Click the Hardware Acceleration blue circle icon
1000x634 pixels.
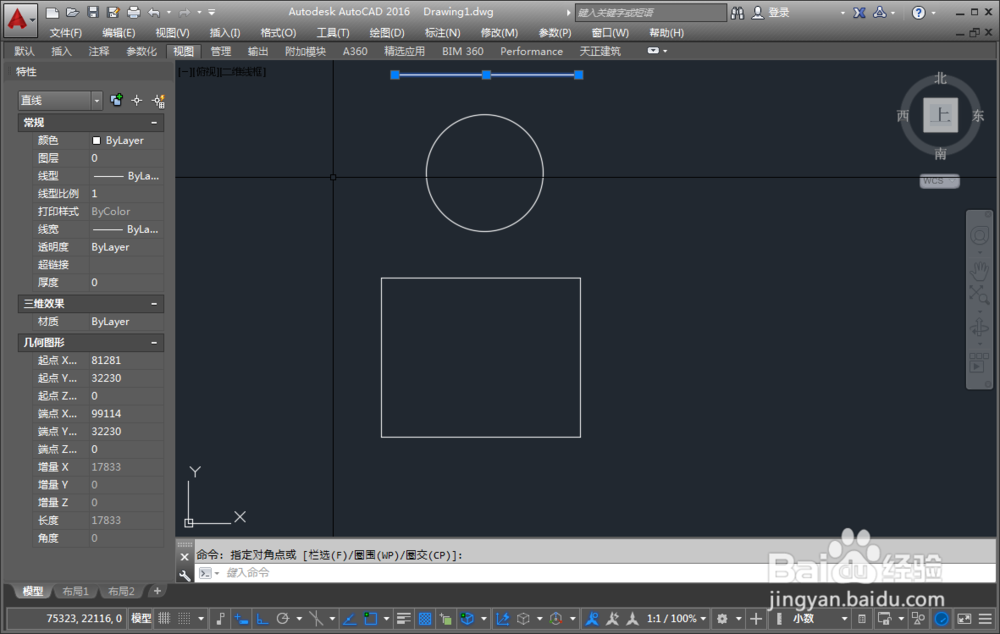pos(941,619)
